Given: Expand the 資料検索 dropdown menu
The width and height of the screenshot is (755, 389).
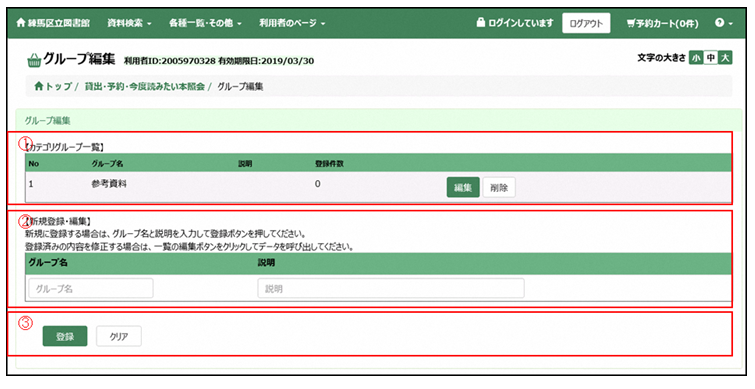Looking at the screenshot, I should coord(129,23).
